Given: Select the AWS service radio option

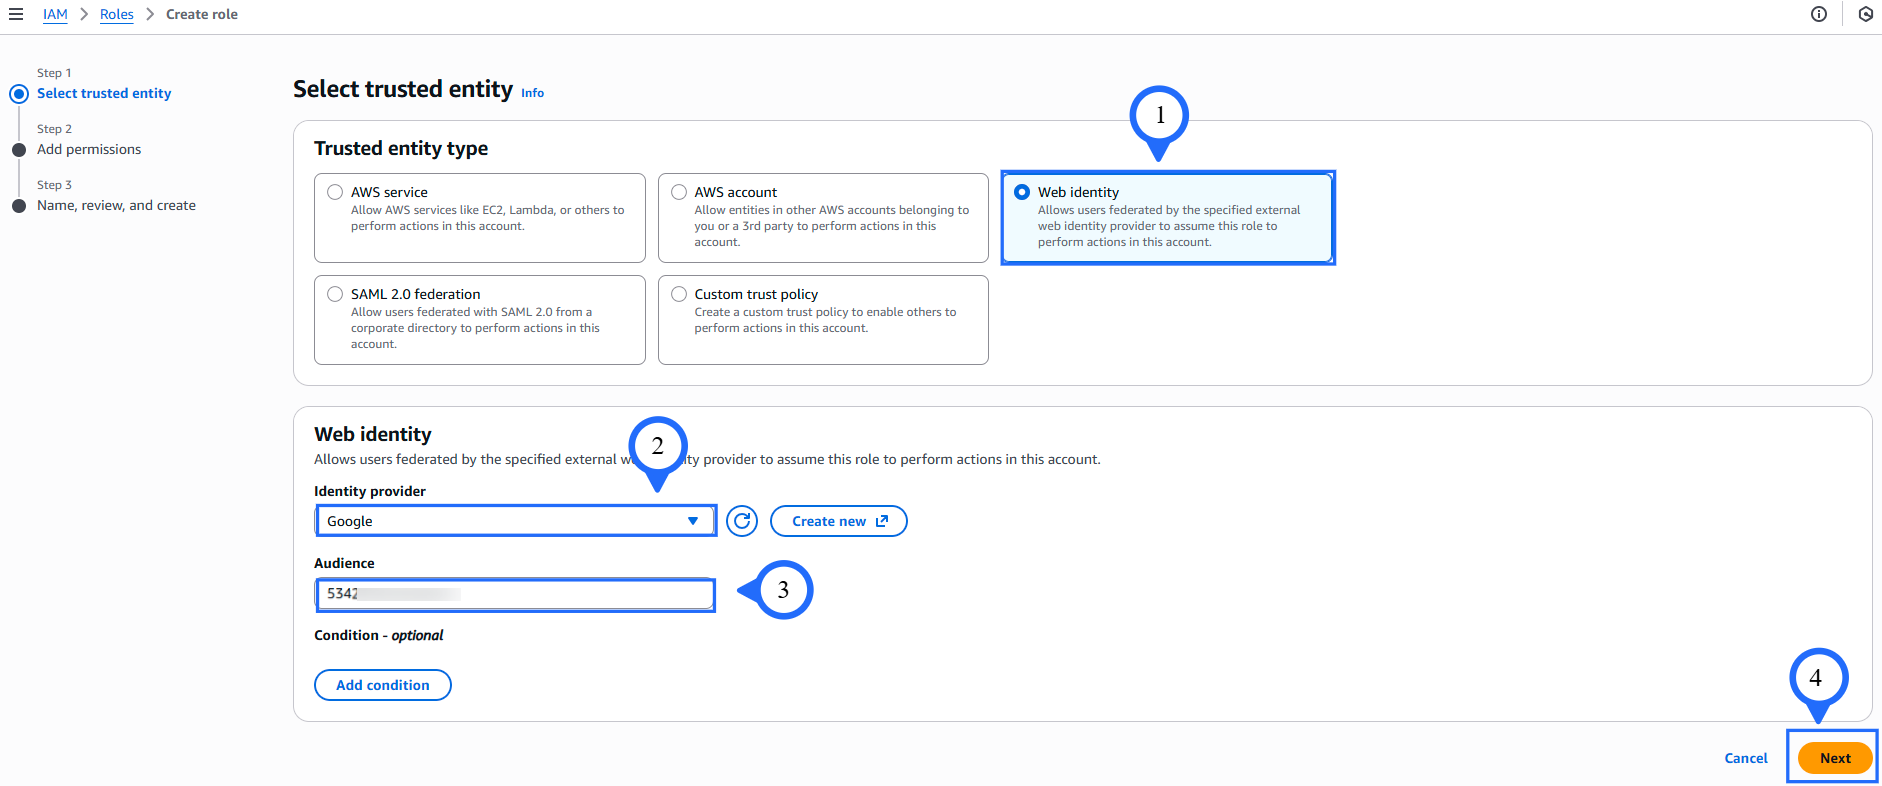Looking at the screenshot, I should click(335, 192).
